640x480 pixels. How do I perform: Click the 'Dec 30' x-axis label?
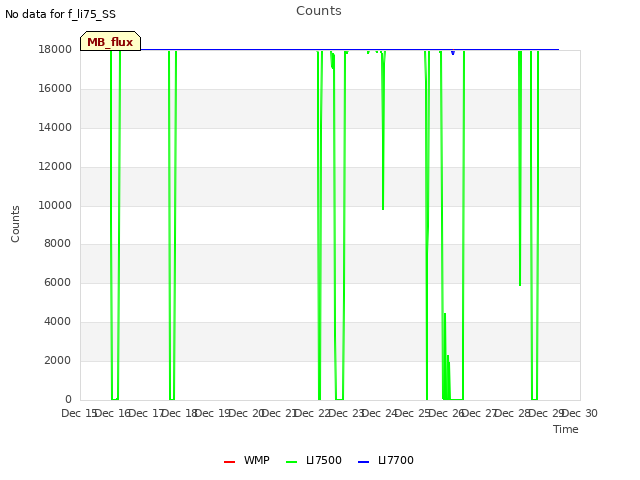(581, 413)
